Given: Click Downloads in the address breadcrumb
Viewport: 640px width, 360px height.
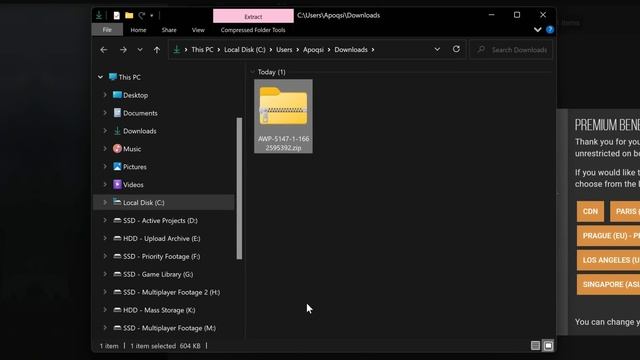Looking at the screenshot, I should click(351, 49).
